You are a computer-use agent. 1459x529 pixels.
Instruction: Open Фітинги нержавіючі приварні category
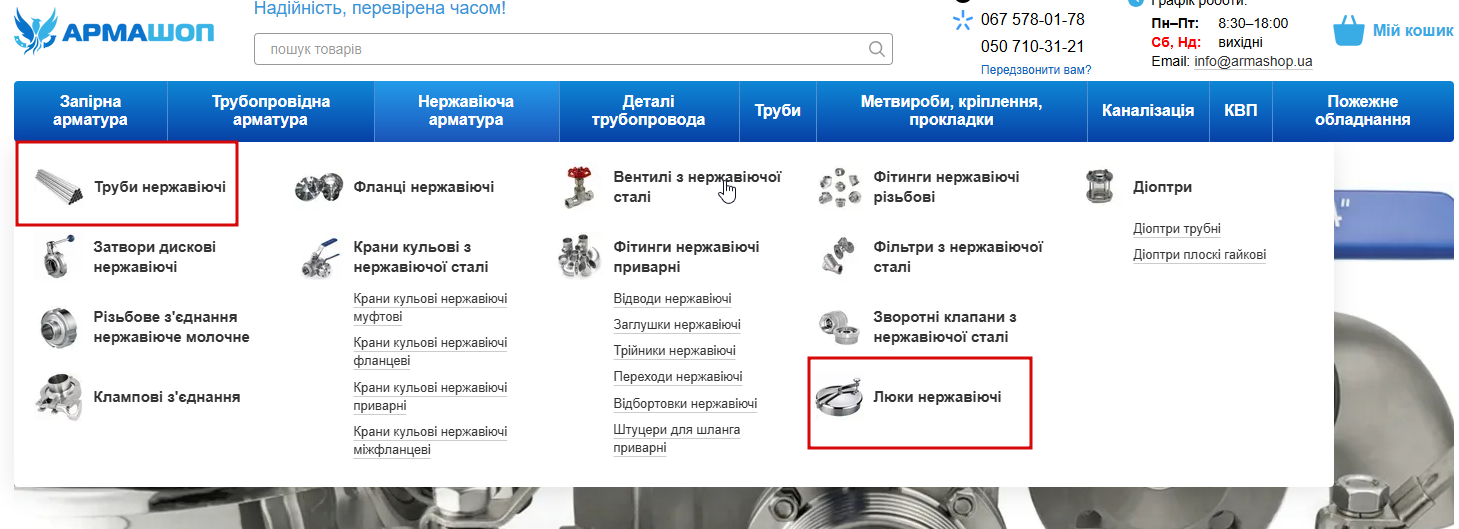coord(687,257)
